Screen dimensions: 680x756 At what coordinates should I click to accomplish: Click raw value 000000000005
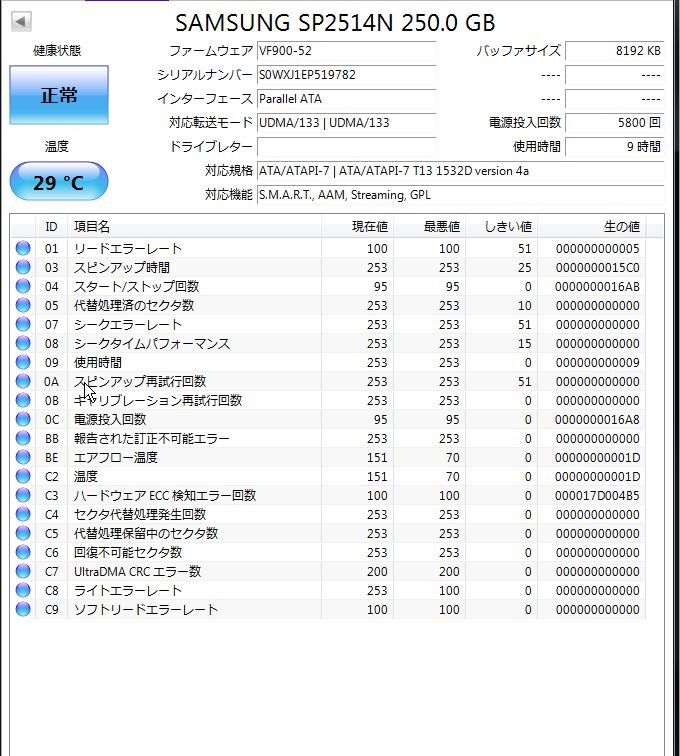(598, 248)
